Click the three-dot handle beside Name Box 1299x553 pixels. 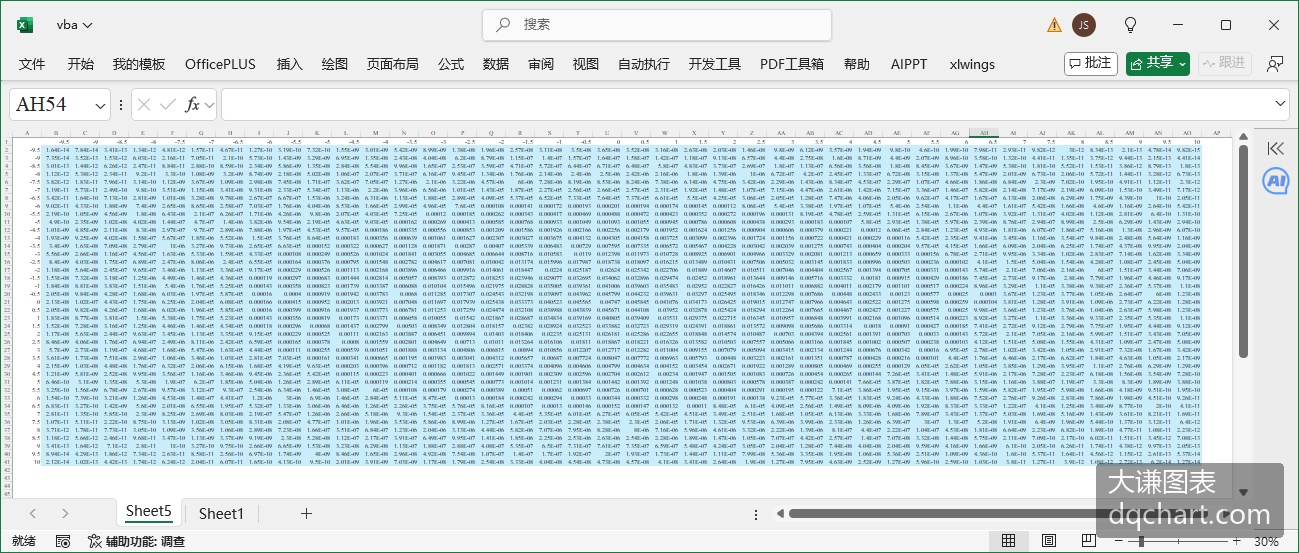[121, 105]
